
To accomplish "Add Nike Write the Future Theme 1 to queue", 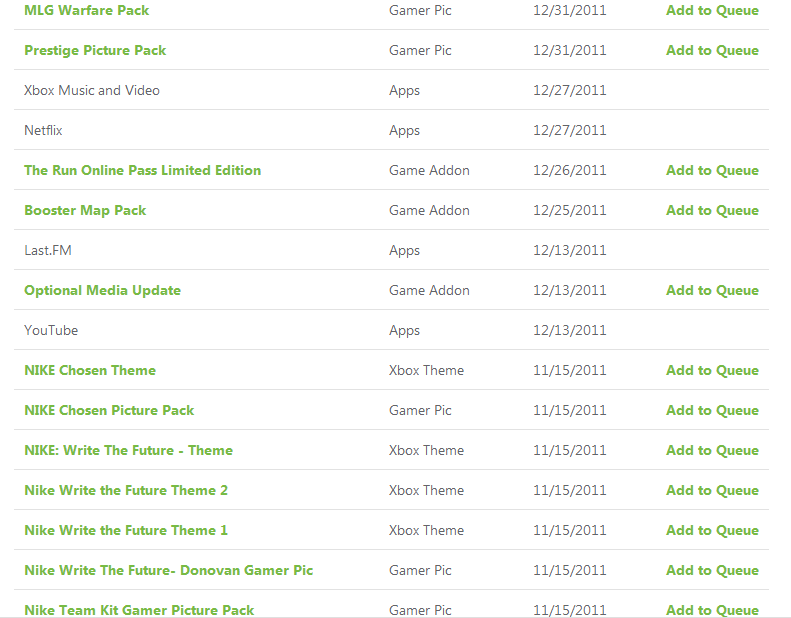I will pos(712,530).
